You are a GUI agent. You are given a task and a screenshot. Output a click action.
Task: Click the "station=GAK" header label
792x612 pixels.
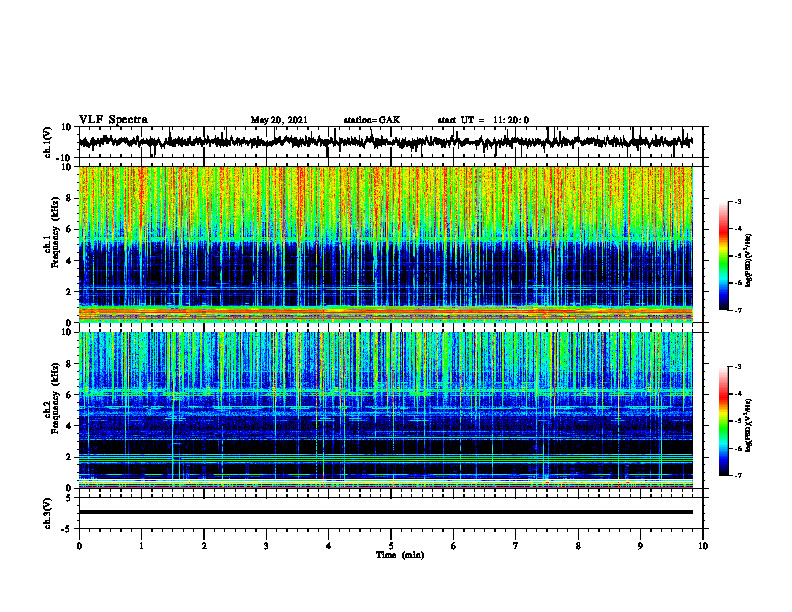(372, 120)
